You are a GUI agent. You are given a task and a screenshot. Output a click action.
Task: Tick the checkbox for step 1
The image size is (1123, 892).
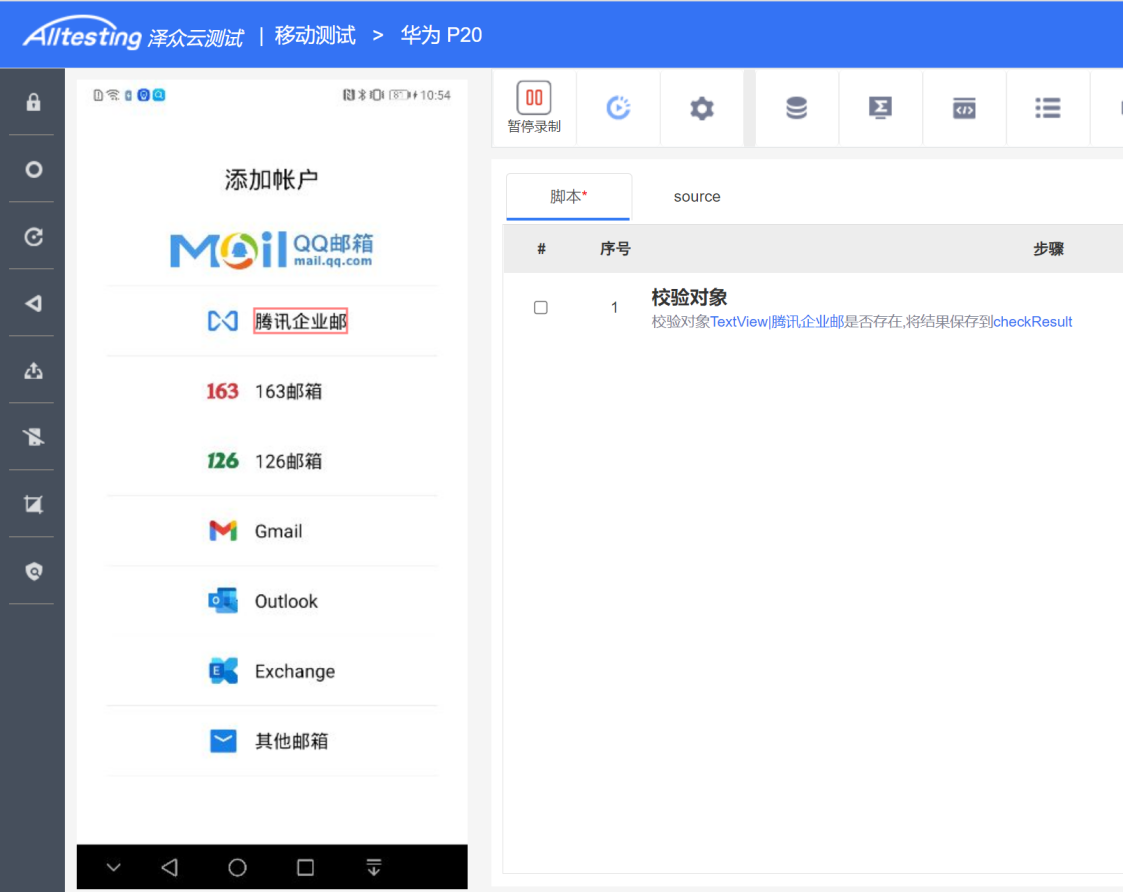coord(541,308)
